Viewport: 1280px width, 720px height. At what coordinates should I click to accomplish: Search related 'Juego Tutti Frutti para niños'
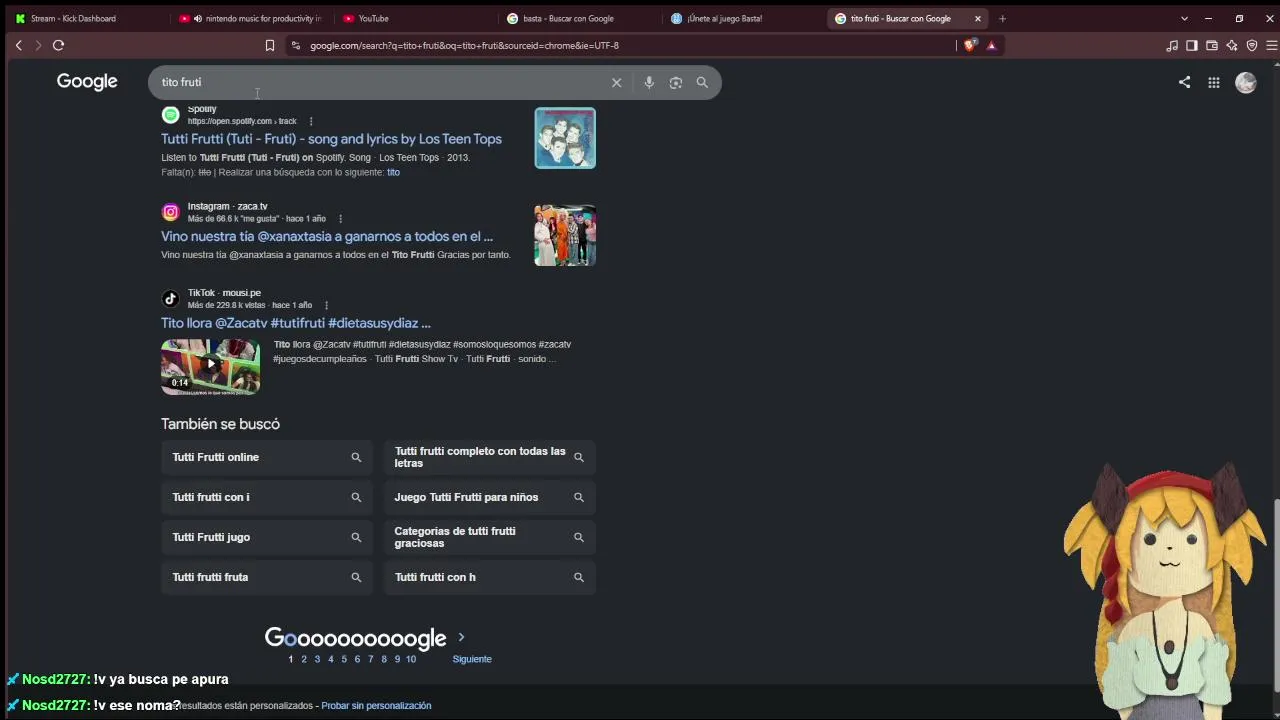tap(490, 497)
